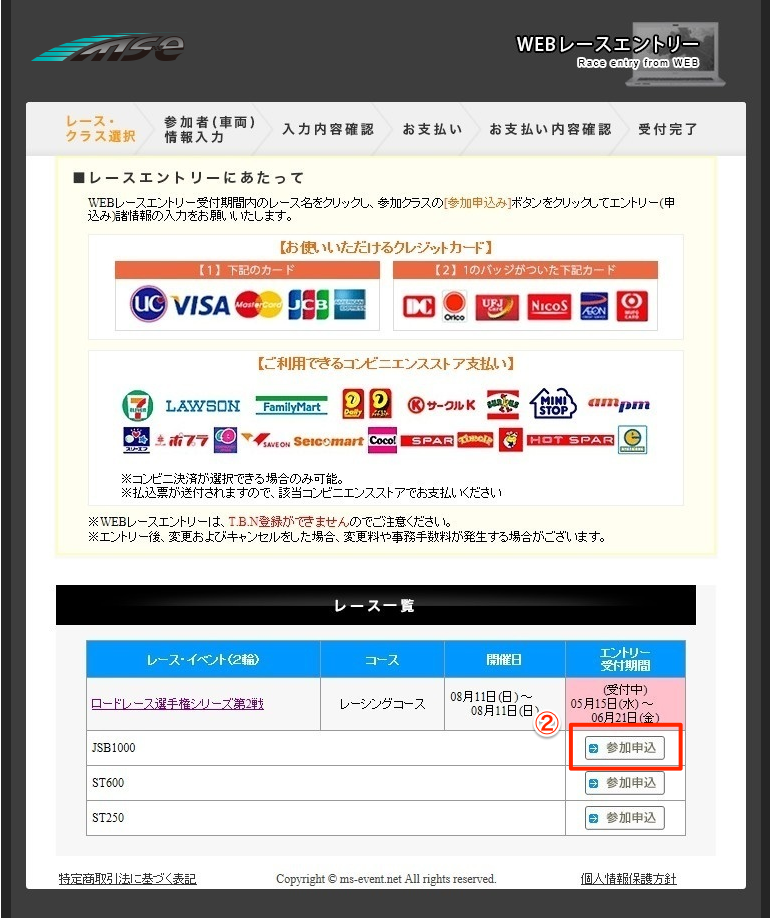Click the AEON card logo
Viewport: 770px width, 918px height.
pos(594,306)
